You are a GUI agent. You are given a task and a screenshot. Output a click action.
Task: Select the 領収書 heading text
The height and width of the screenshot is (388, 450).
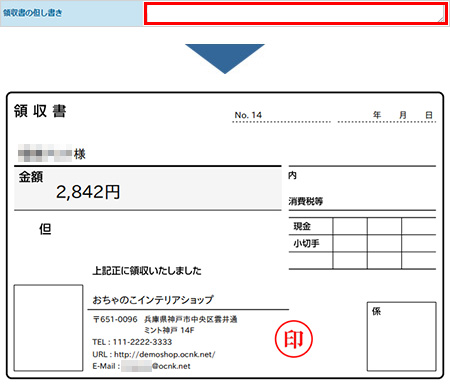[x=40, y=111]
